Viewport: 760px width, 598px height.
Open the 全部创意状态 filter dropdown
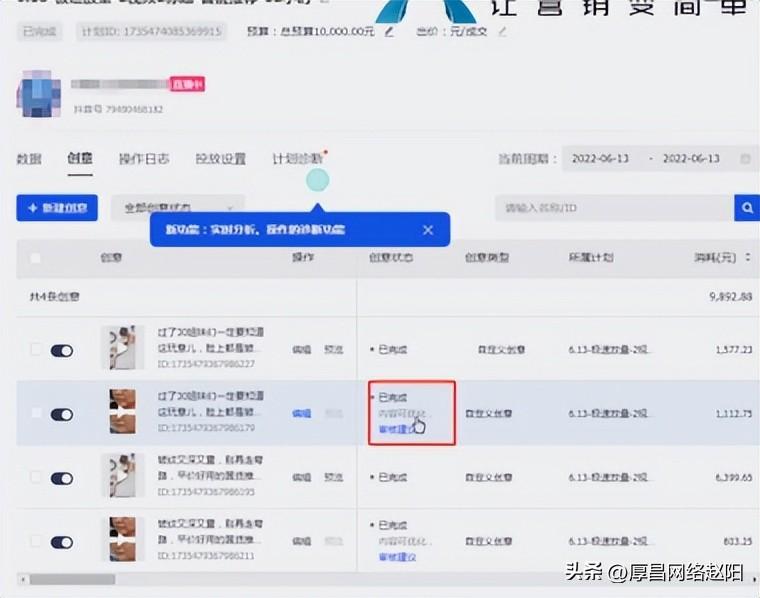[178, 208]
